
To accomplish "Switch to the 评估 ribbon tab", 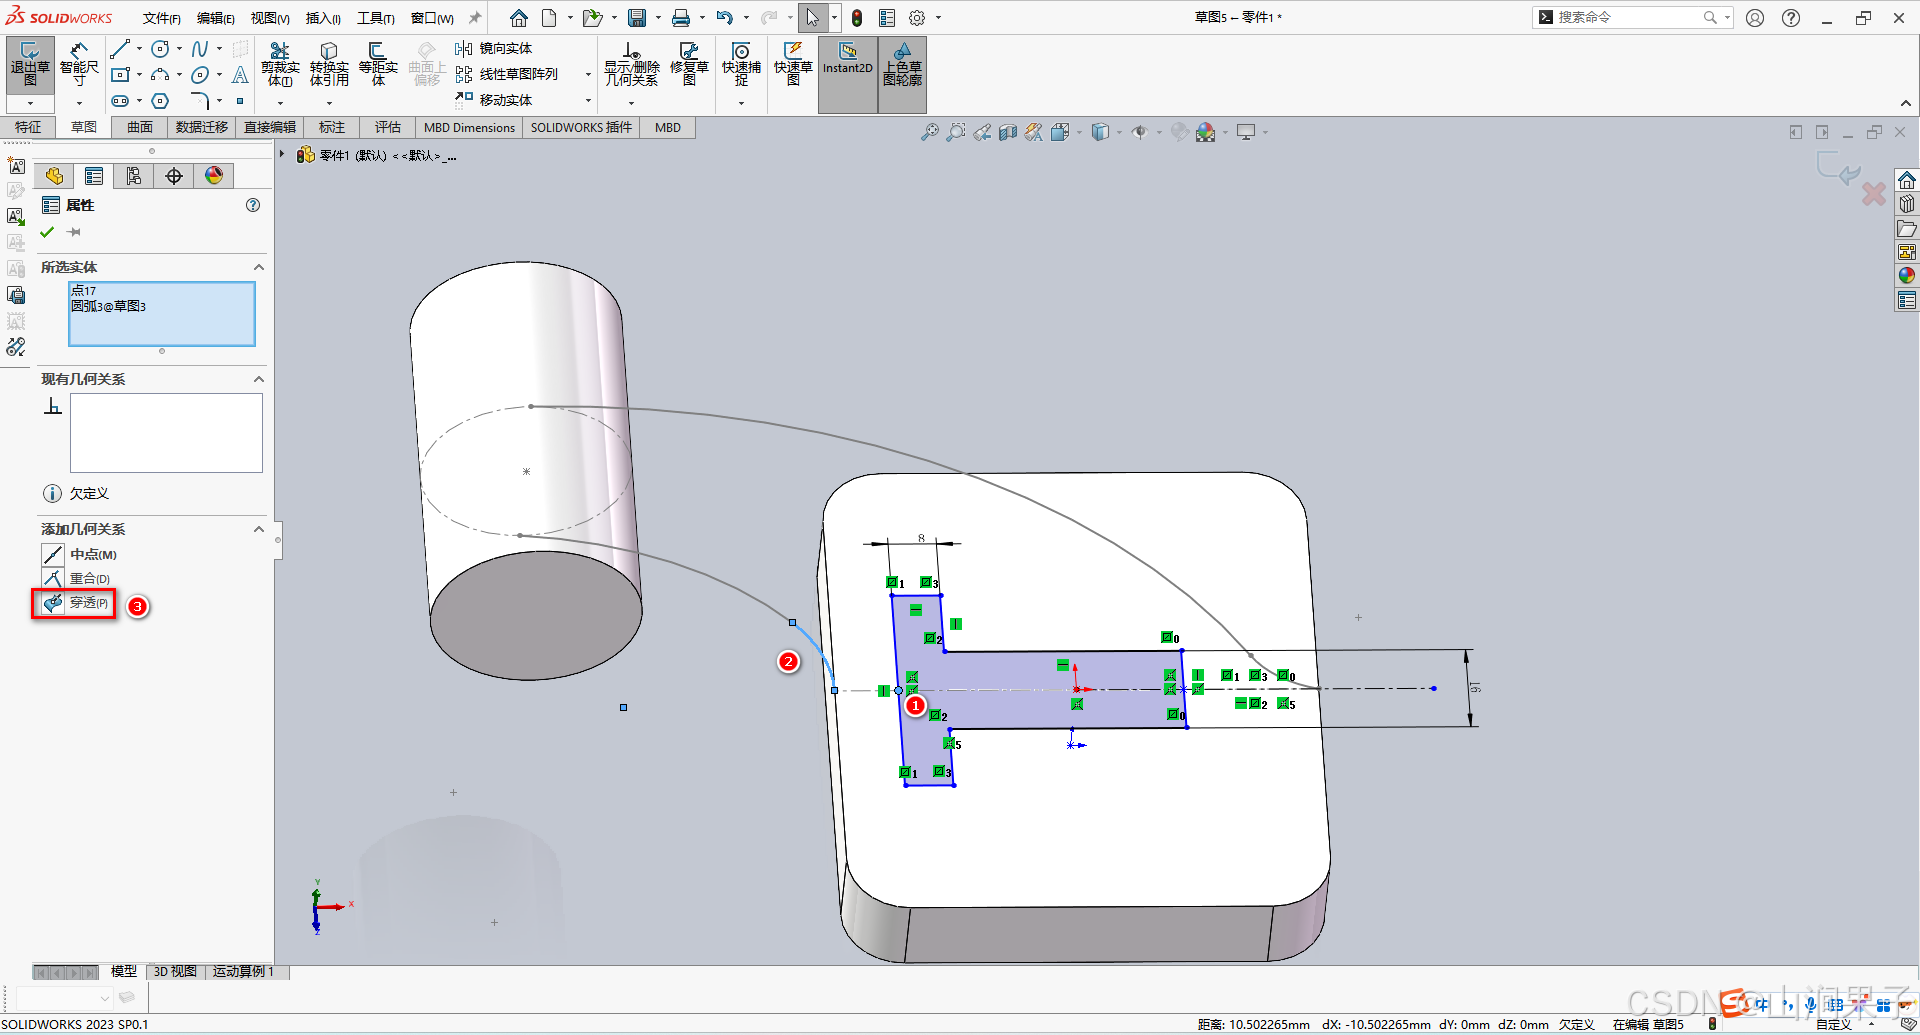I will 388,127.
